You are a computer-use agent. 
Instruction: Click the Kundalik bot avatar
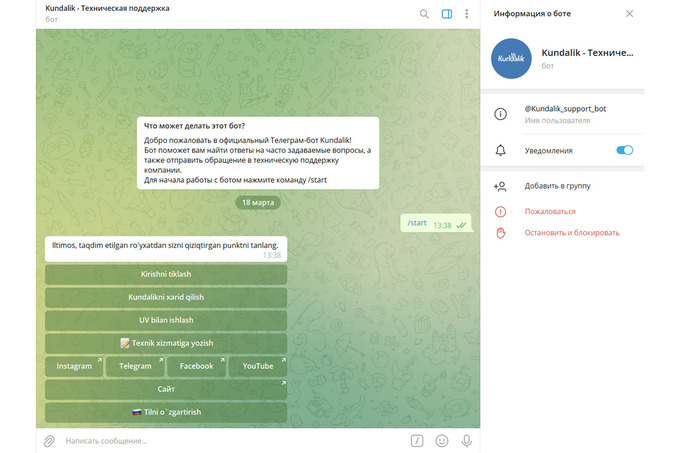point(512,58)
